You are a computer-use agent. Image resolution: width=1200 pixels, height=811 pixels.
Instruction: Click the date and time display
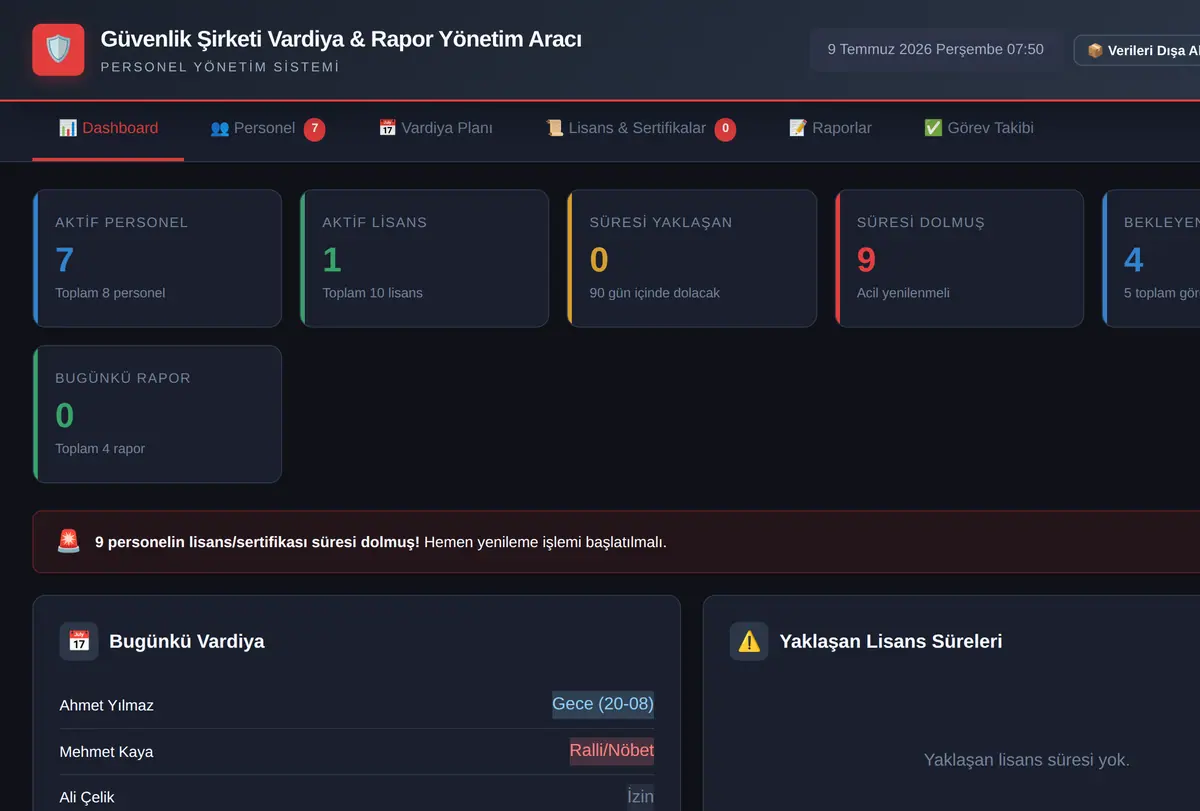coord(935,49)
